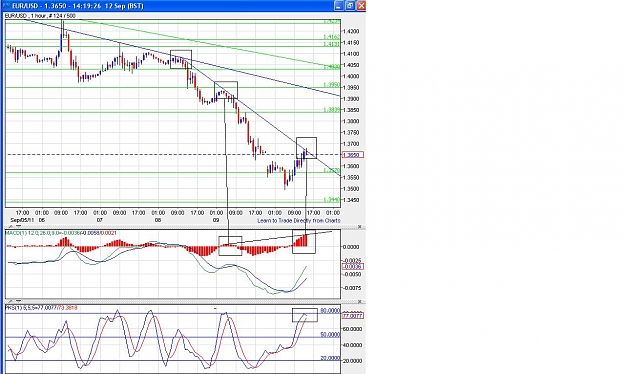The width and height of the screenshot is (625, 374).
Task: Click the 1.4200 price axis label
Action: point(351,31)
